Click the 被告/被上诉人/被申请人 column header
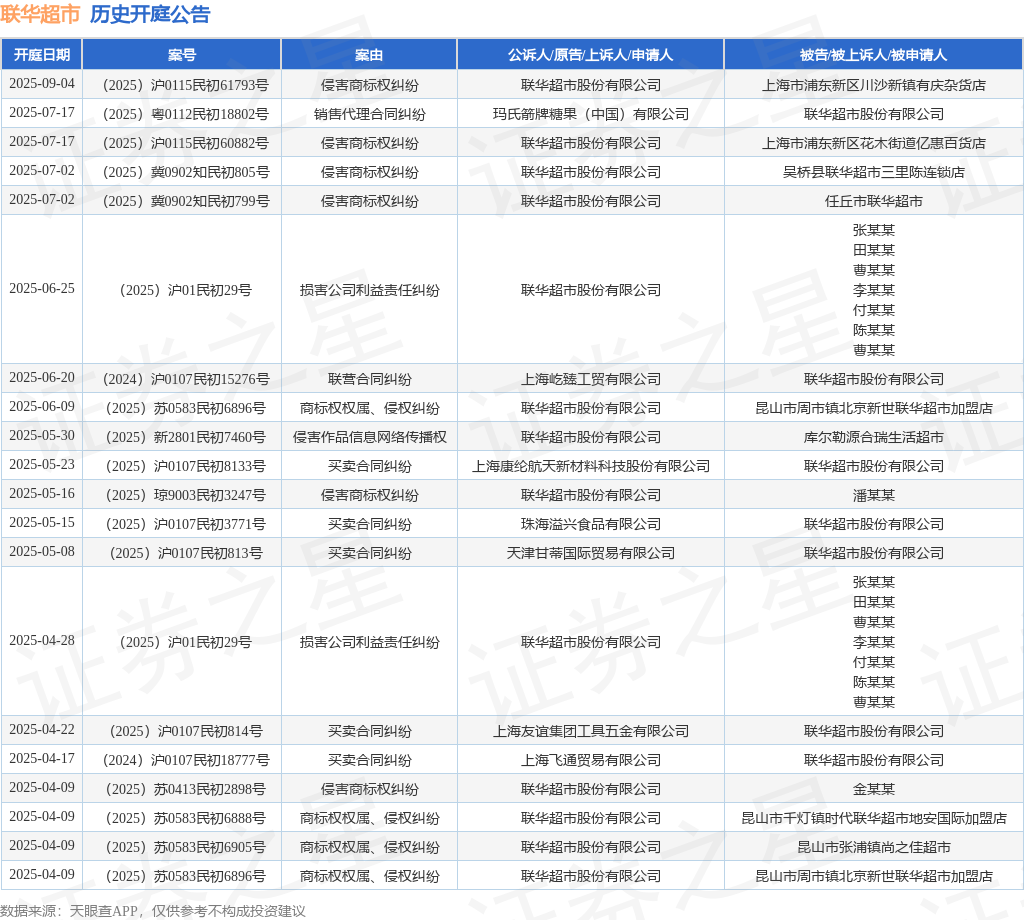 point(873,55)
